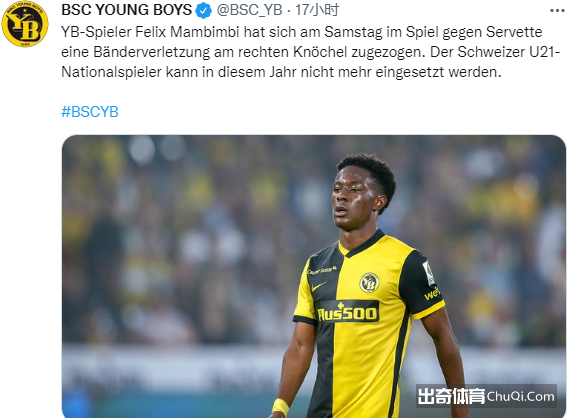Click the blue verified badge icon

204,10
